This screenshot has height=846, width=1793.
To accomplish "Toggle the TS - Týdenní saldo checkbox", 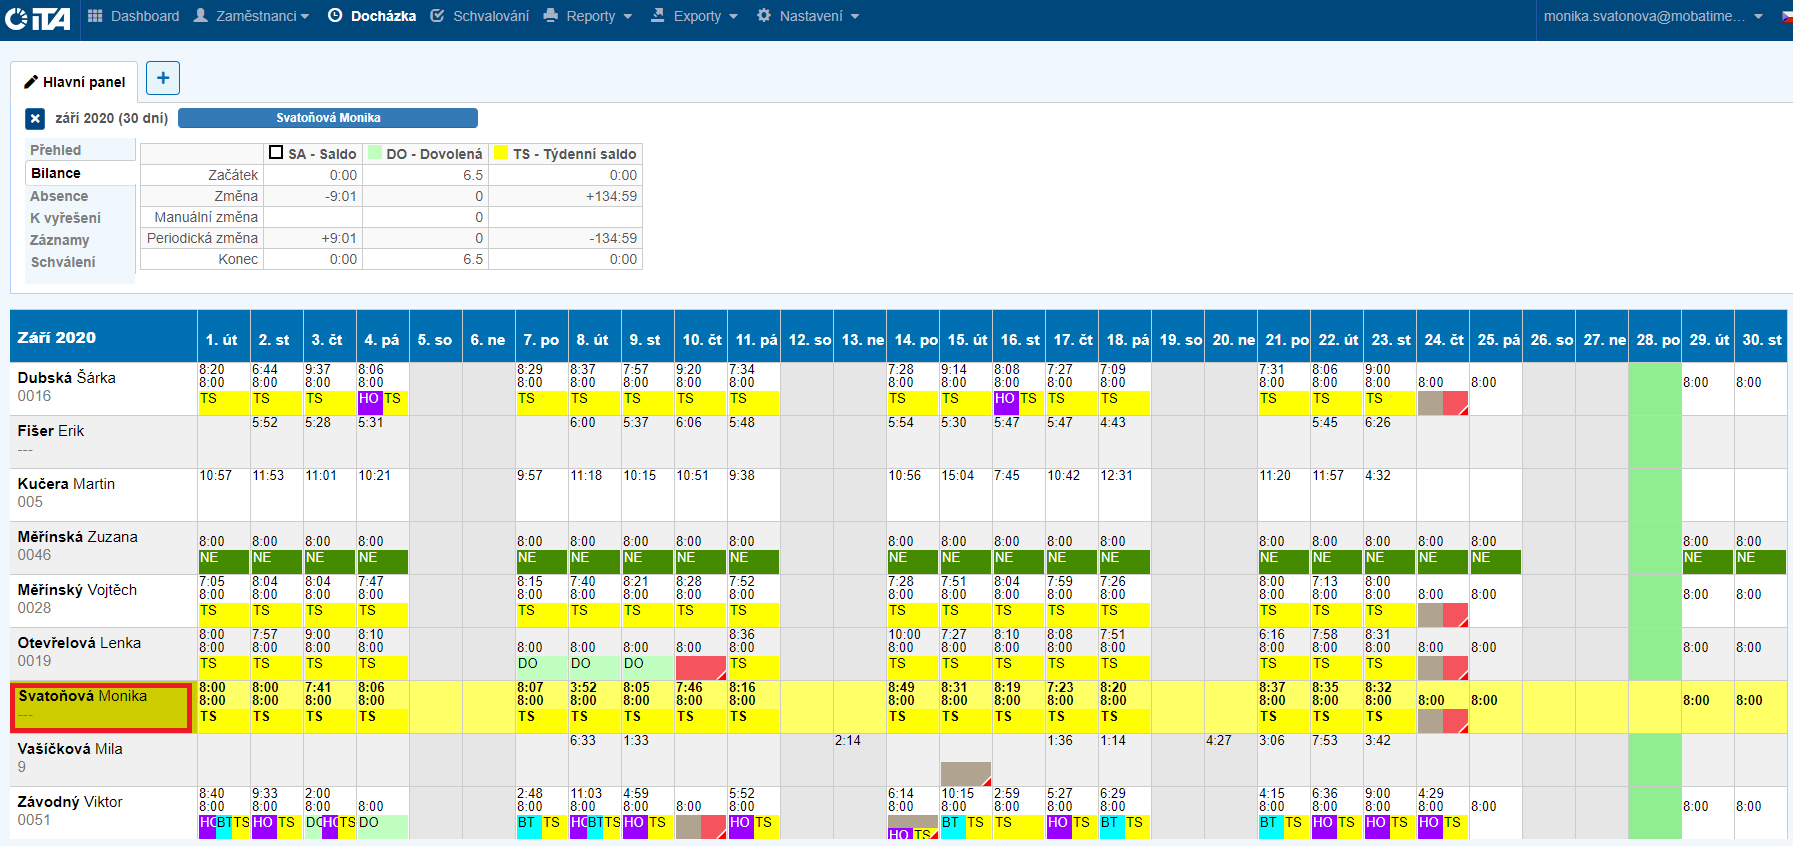I will coord(502,153).
